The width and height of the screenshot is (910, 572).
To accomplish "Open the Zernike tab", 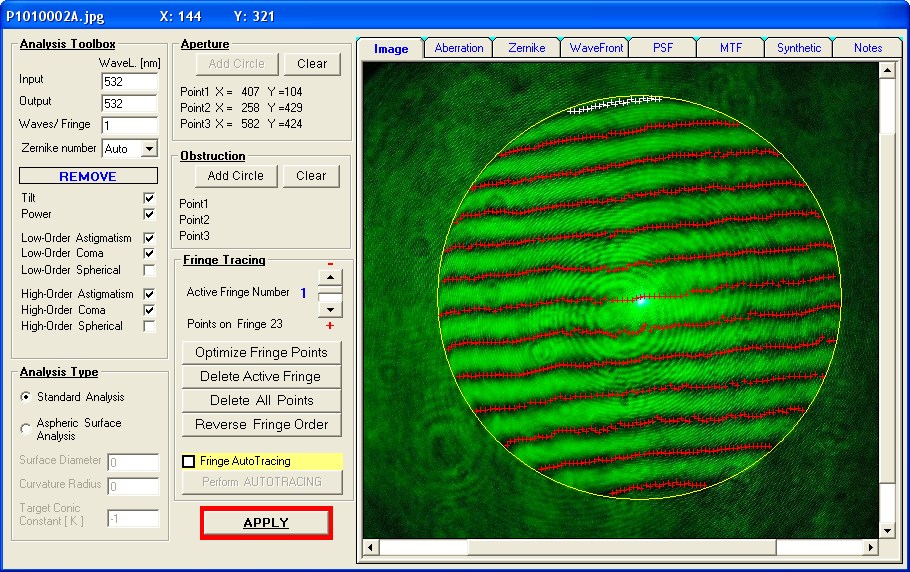I will 526,48.
